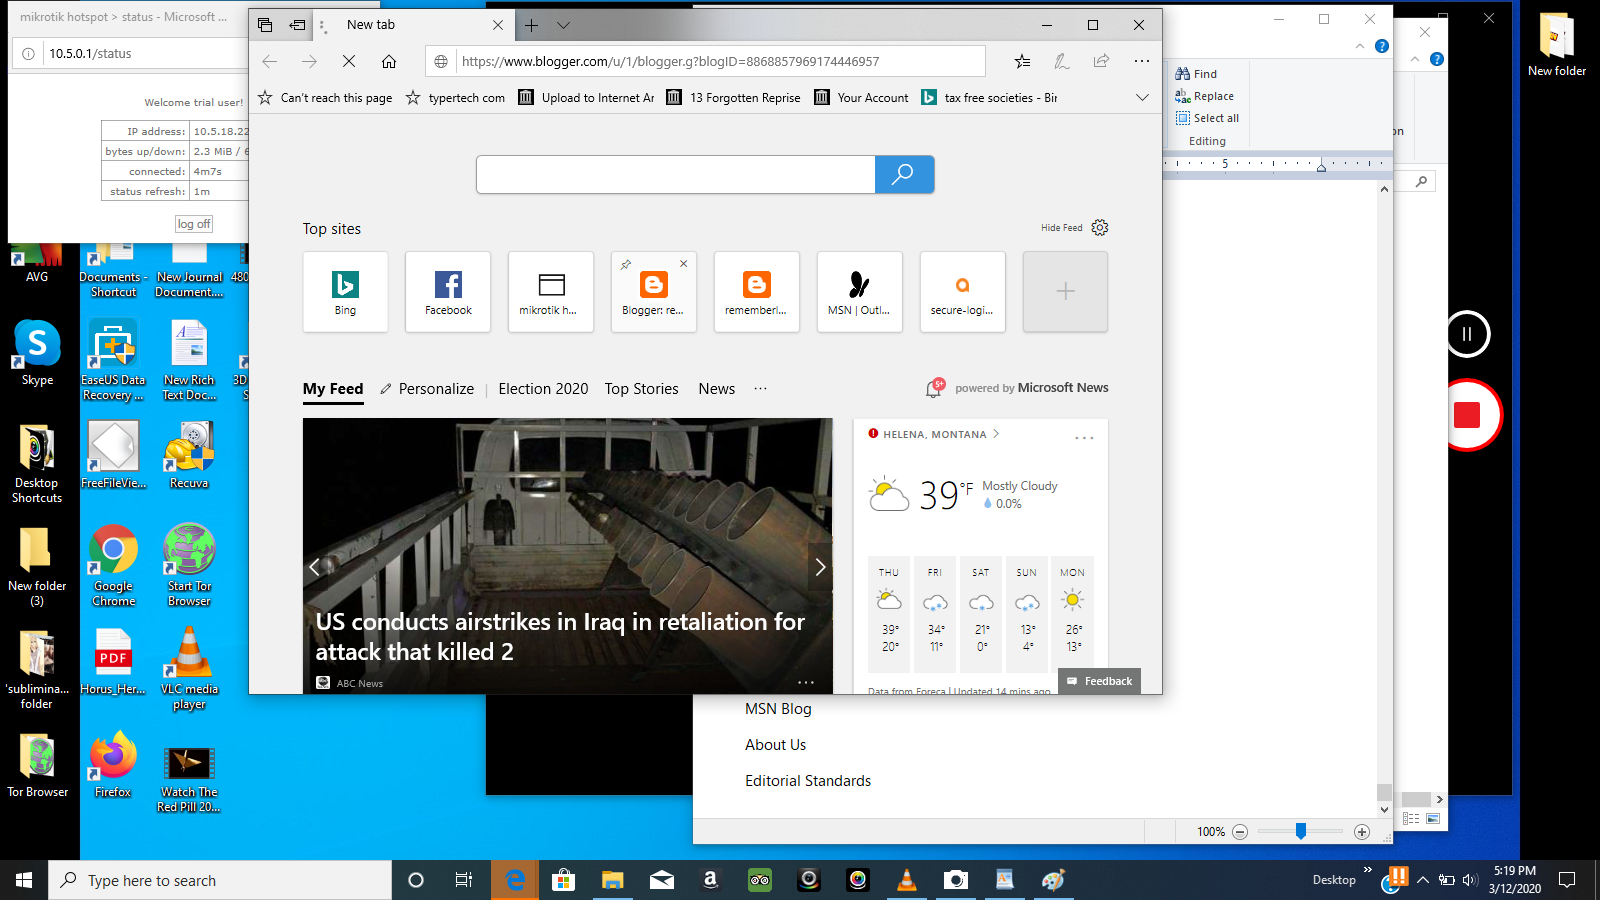The height and width of the screenshot is (900, 1600).
Task: Open Personalize in the feed bar
Action: (427, 389)
